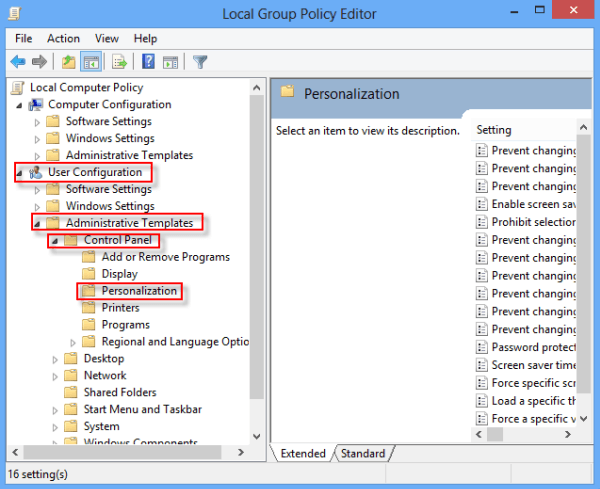Click the Forward arrow toolbar icon
Image resolution: width=600 pixels, height=489 pixels.
click(x=39, y=61)
